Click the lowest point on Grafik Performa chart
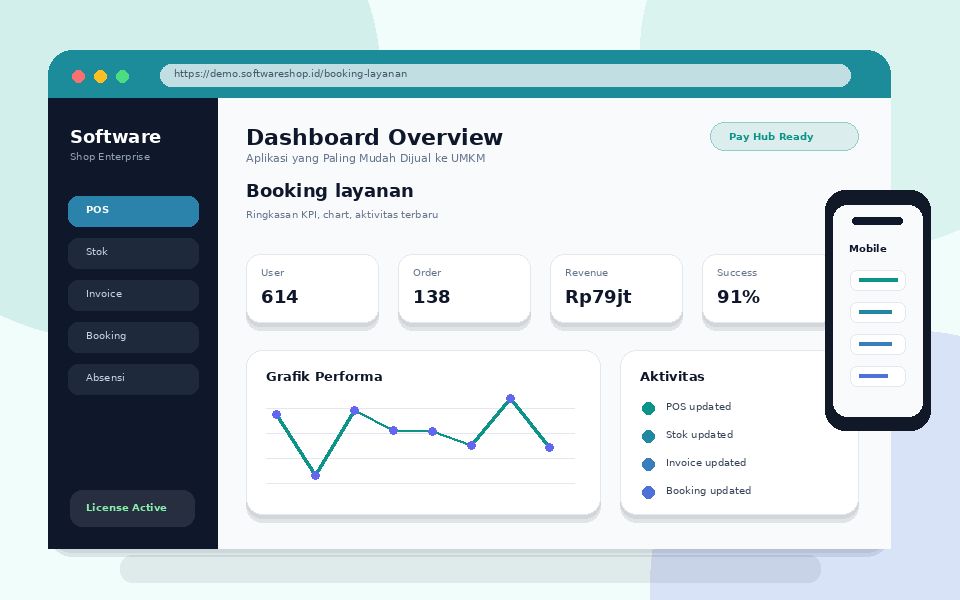 pos(315,475)
